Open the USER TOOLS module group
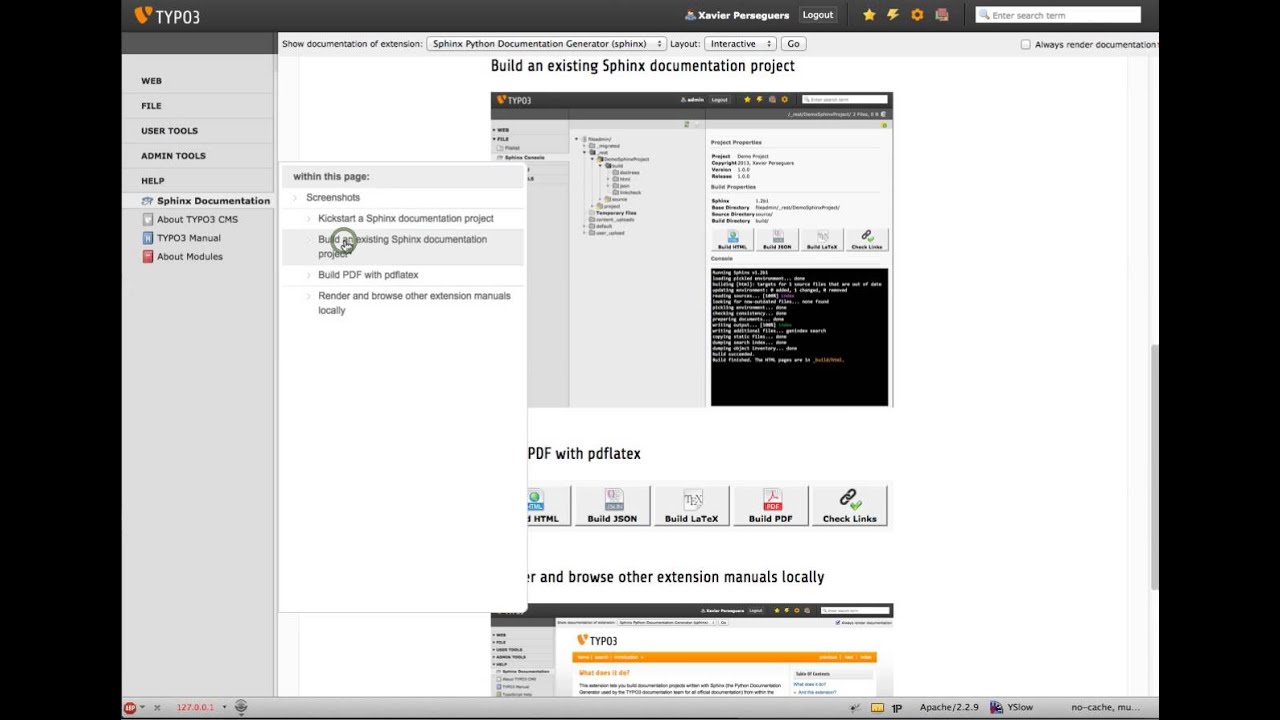Image resolution: width=1280 pixels, height=720 pixels. (169, 131)
